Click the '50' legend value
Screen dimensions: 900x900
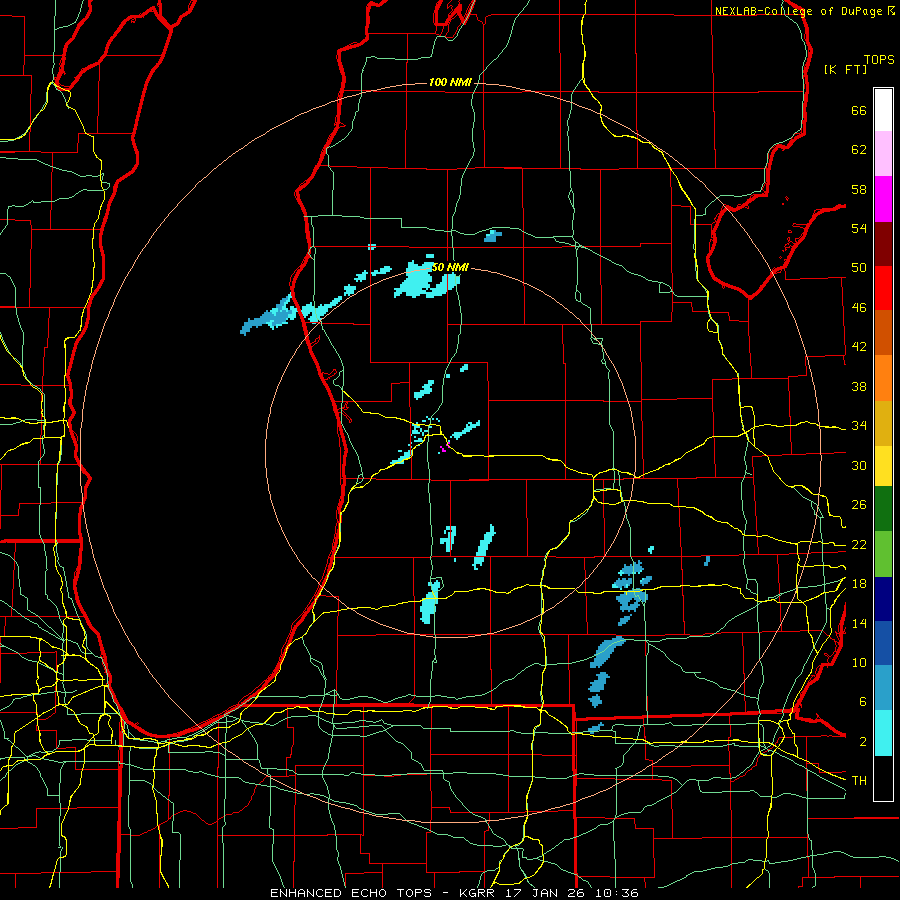[x=859, y=268]
